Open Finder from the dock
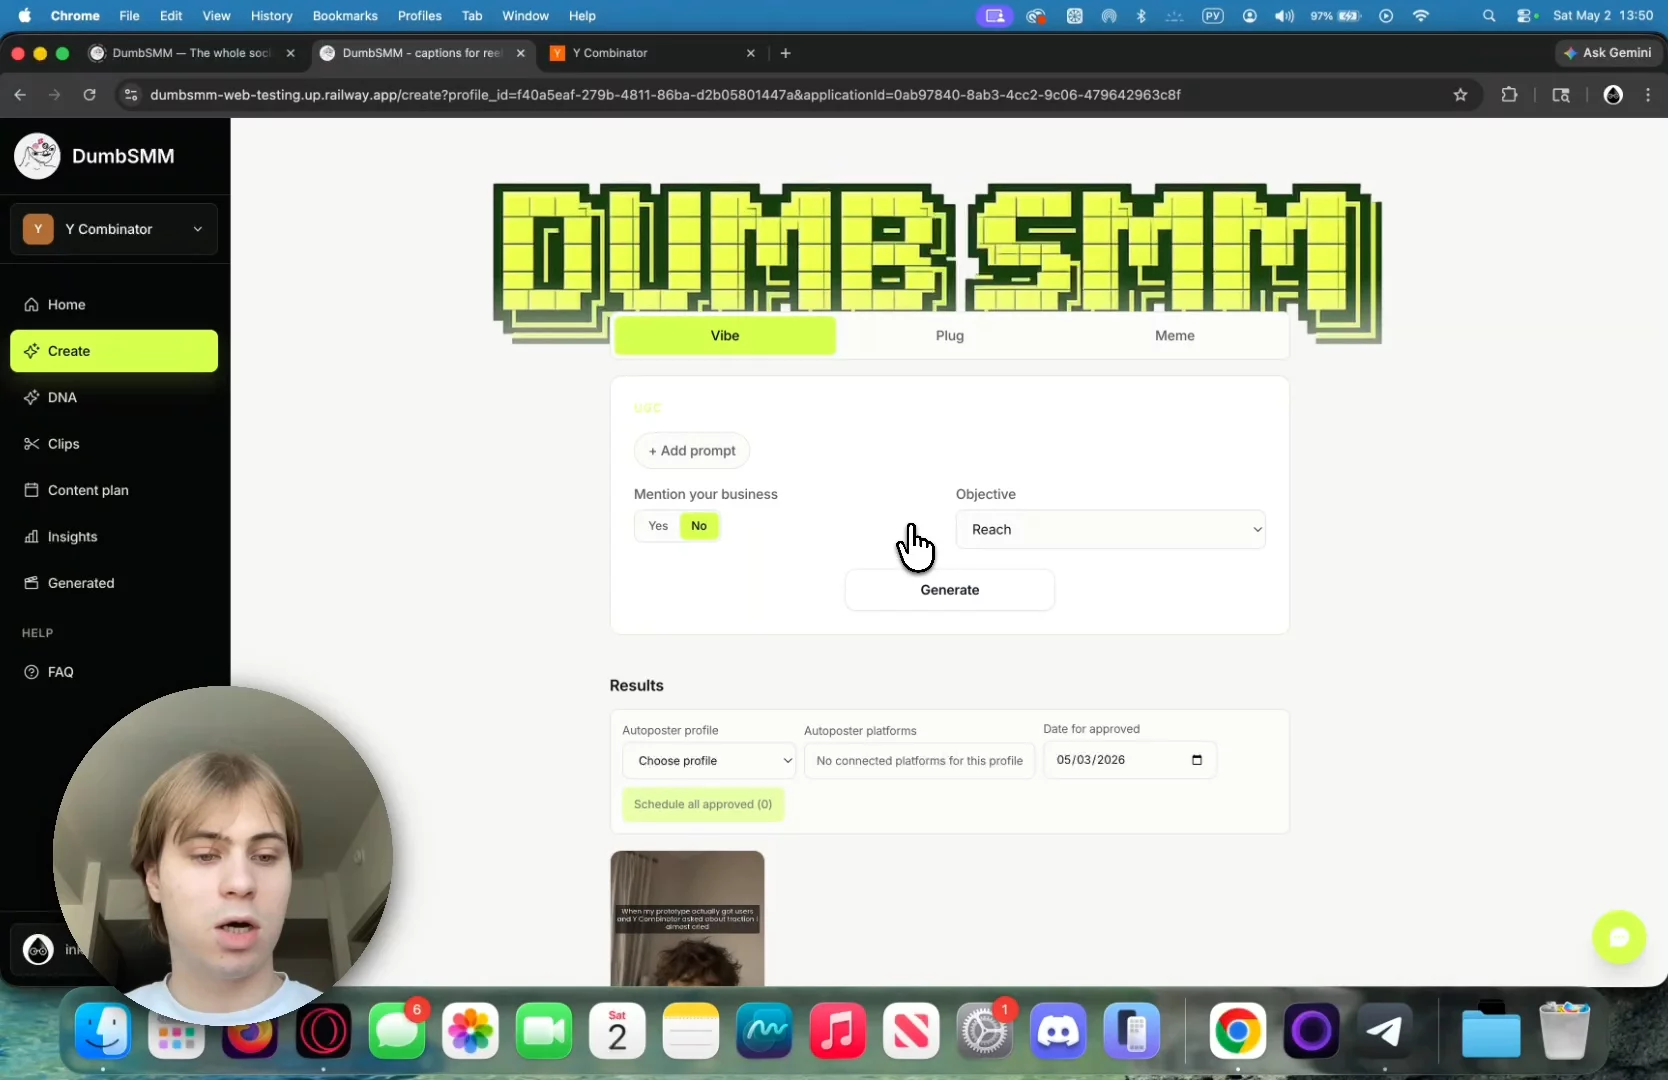The image size is (1668, 1080). tap(103, 1031)
